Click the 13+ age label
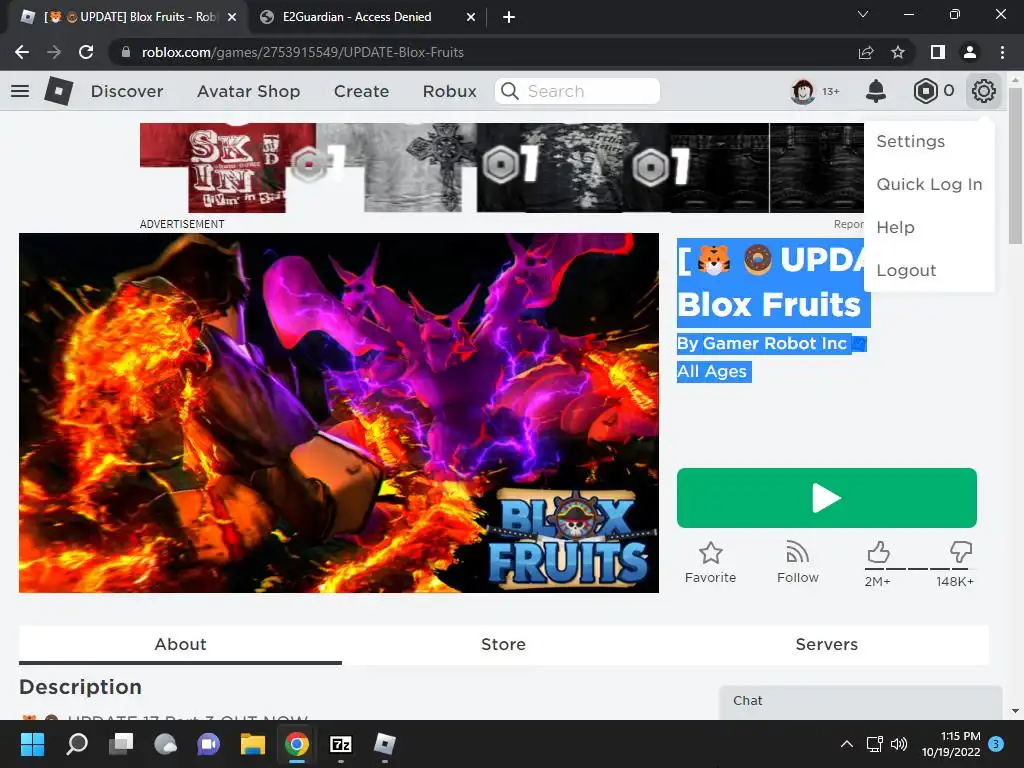The image size is (1024, 768). coord(831,91)
